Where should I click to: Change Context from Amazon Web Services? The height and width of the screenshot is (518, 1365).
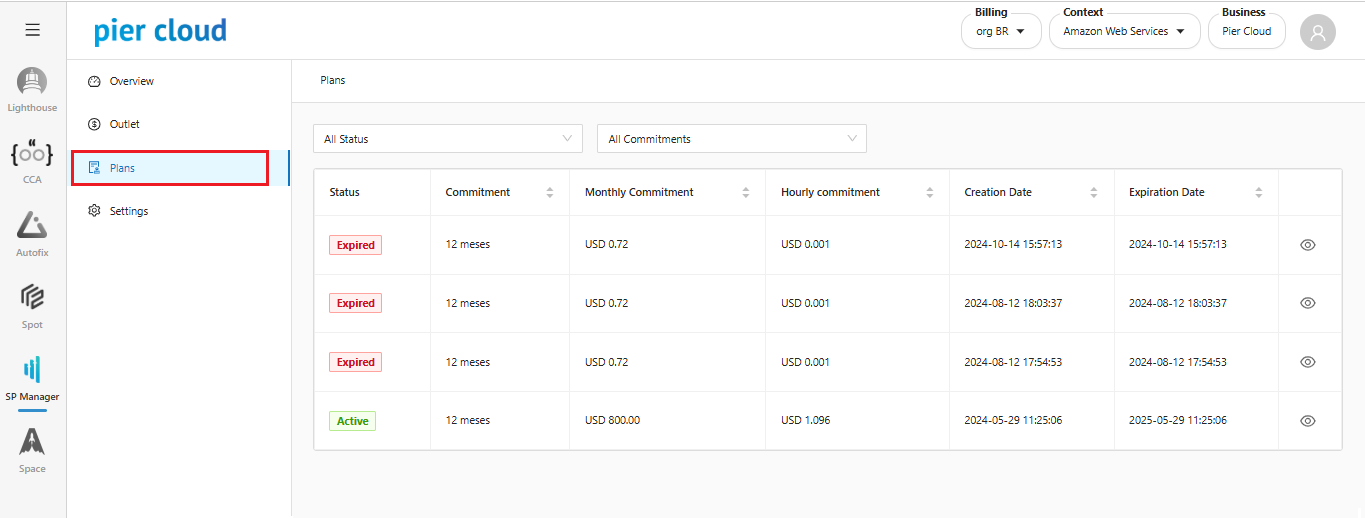(x=1124, y=32)
